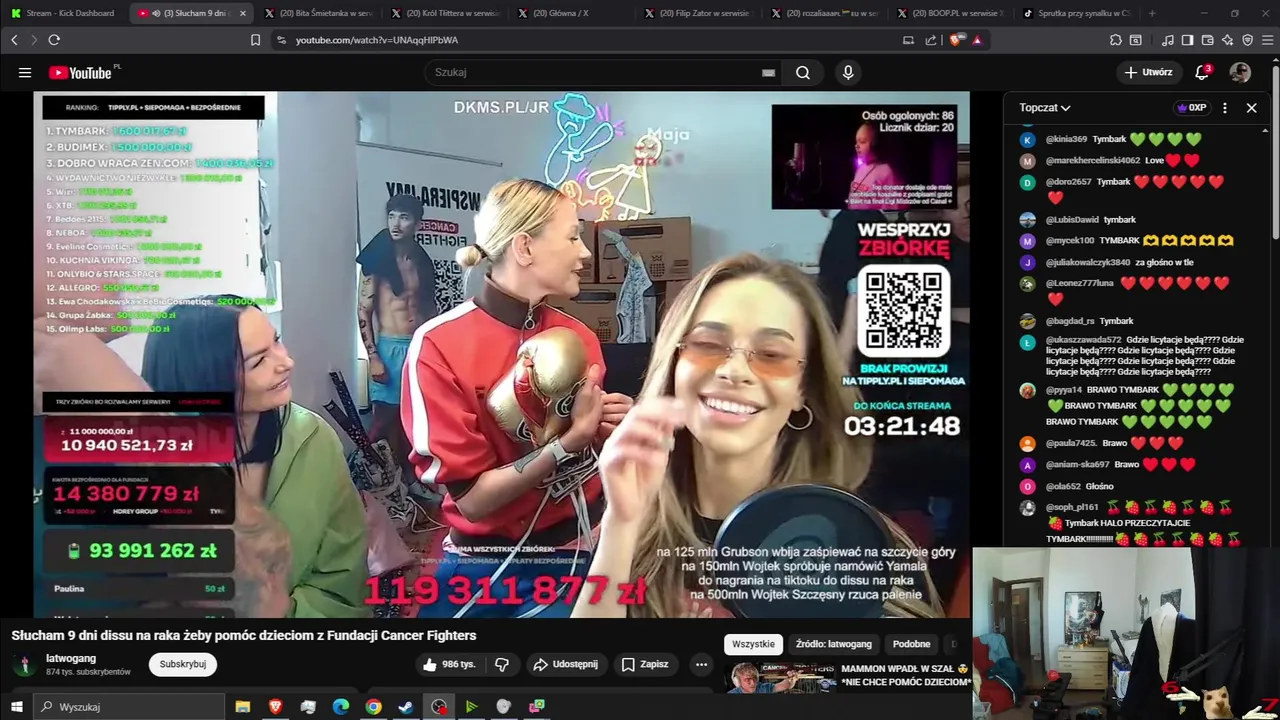Share this page via the address bar share icon
The width and height of the screenshot is (1280, 720).
tap(931, 40)
